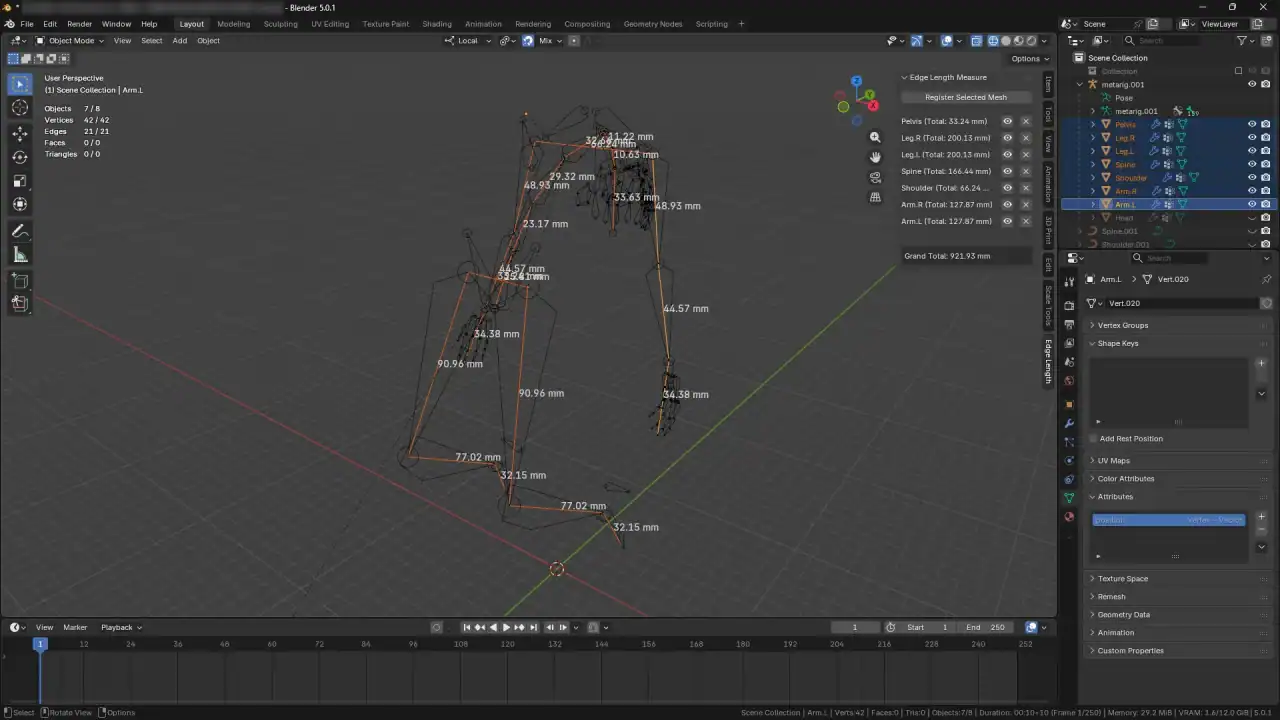Click the Register Selected Mesh button

pyautogui.click(x=965, y=97)
